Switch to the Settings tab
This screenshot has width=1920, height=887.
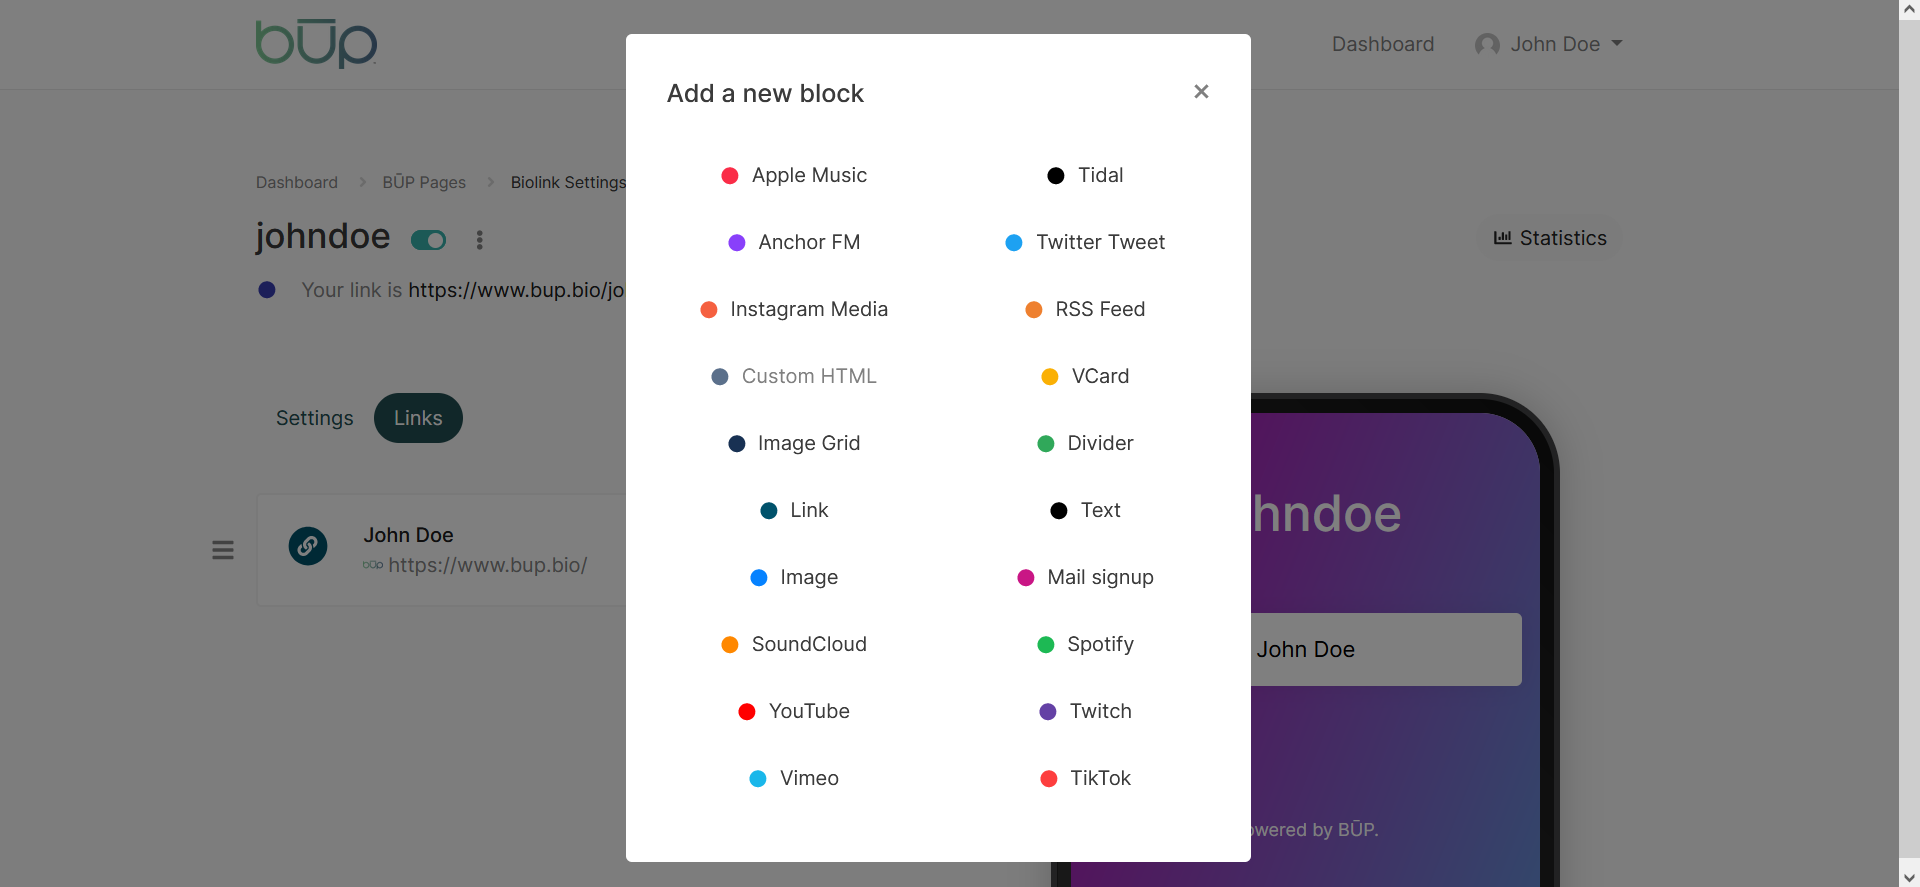314,418
